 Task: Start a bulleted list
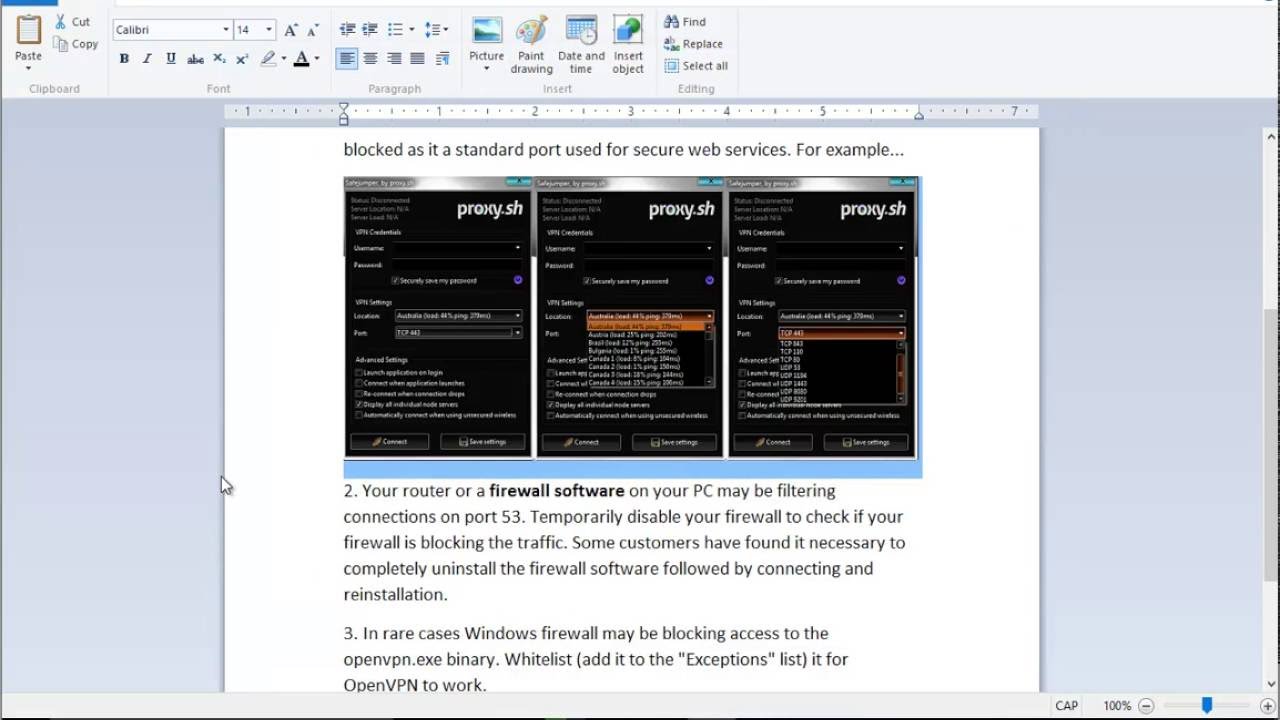[395, 30]
